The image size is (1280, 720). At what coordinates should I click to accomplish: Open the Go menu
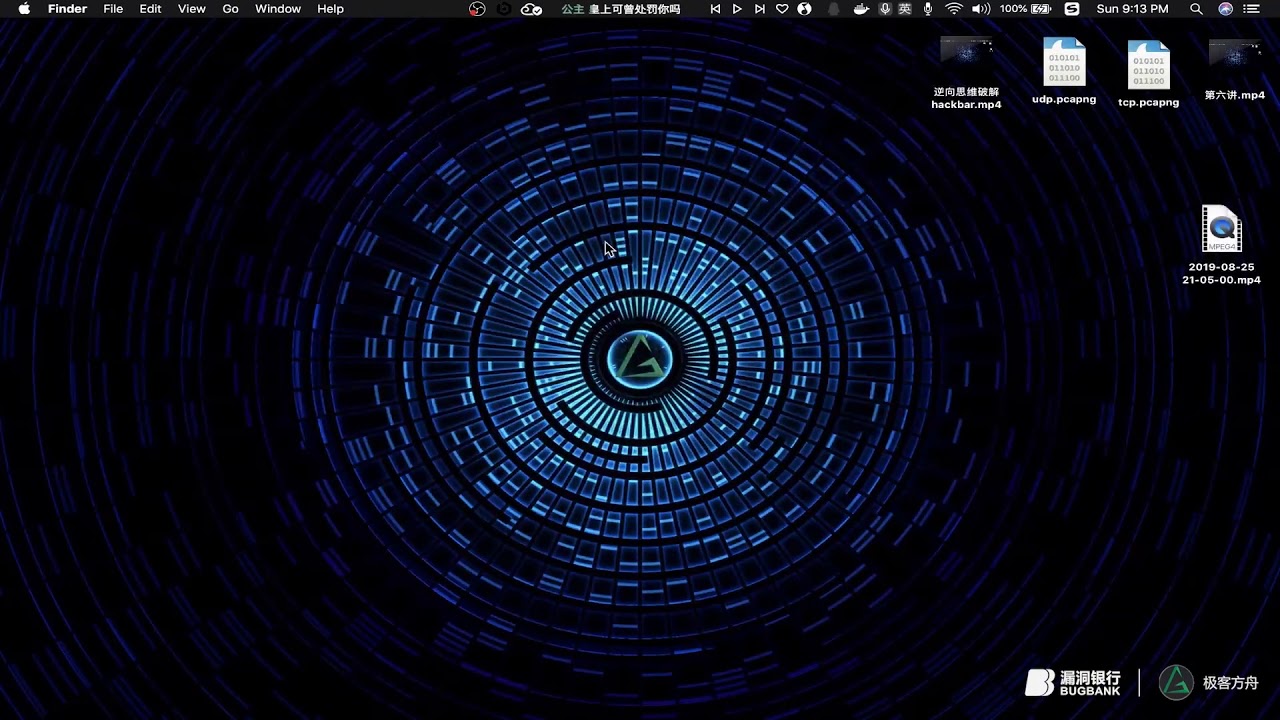tap(230, 9)
